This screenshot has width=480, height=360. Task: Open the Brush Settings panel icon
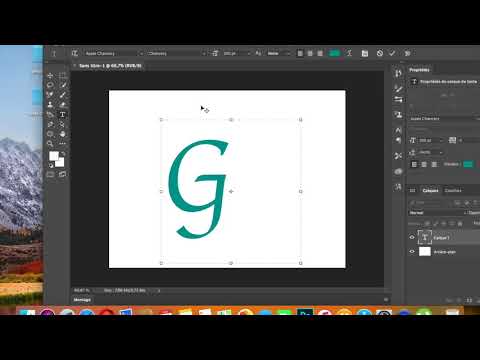coord(398,99)
